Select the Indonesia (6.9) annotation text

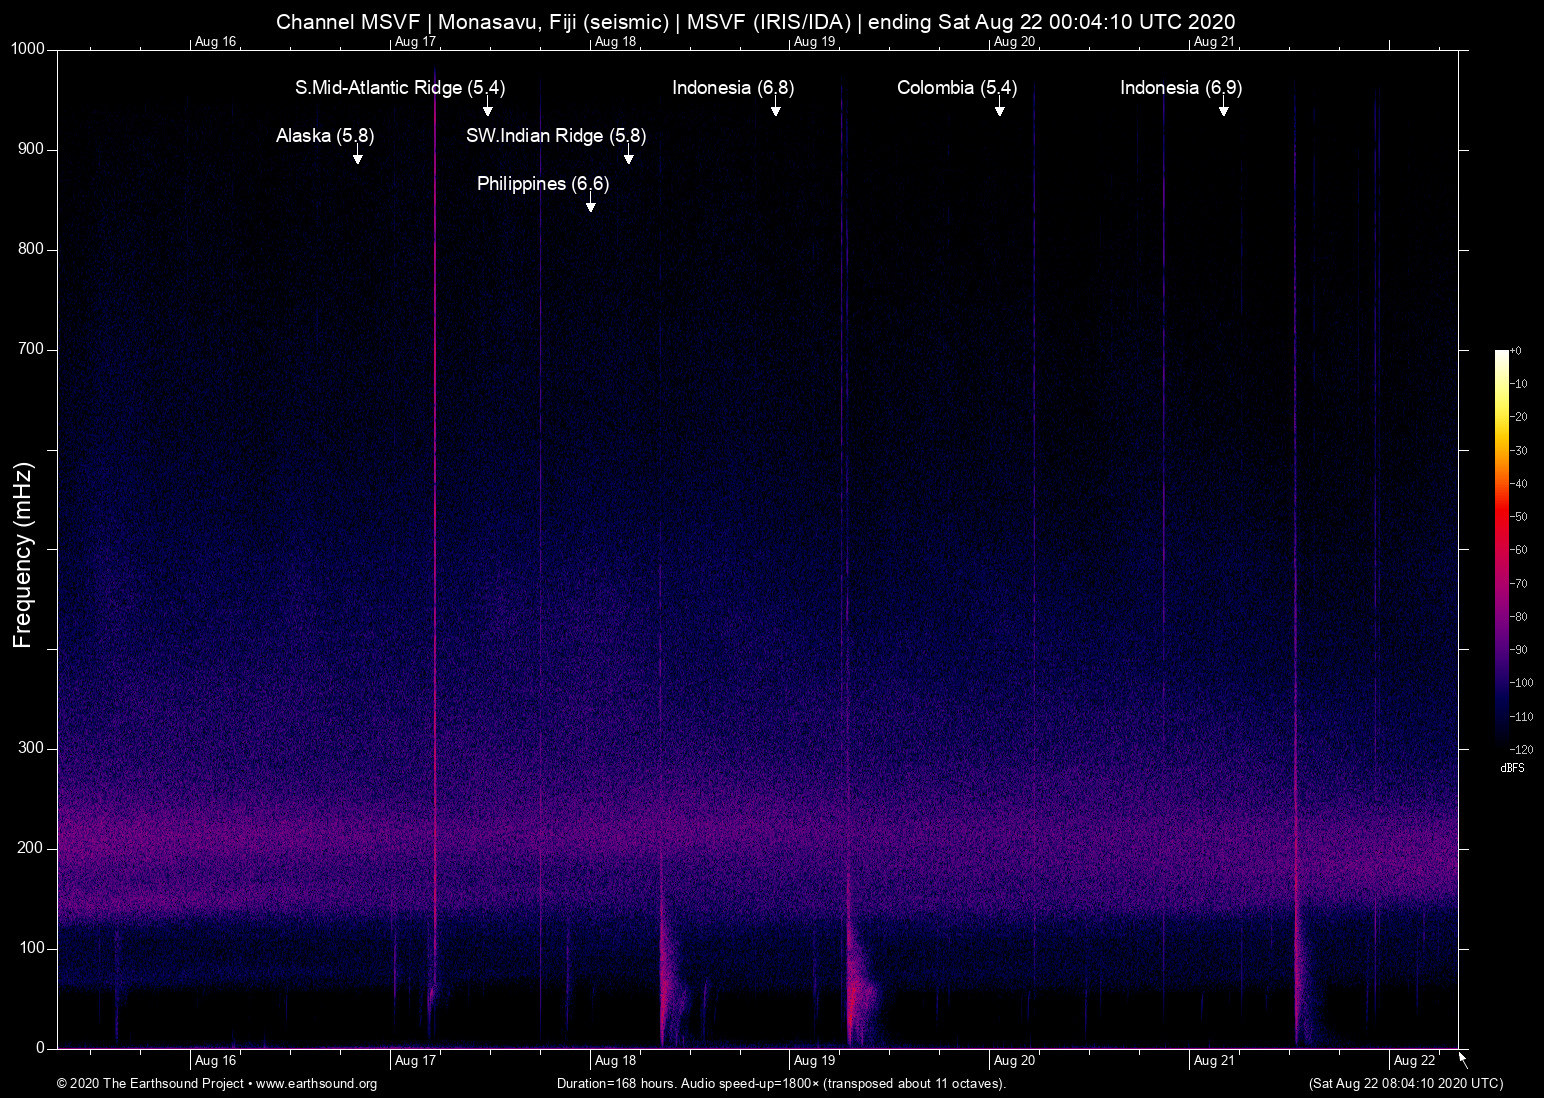(1181, 88)
